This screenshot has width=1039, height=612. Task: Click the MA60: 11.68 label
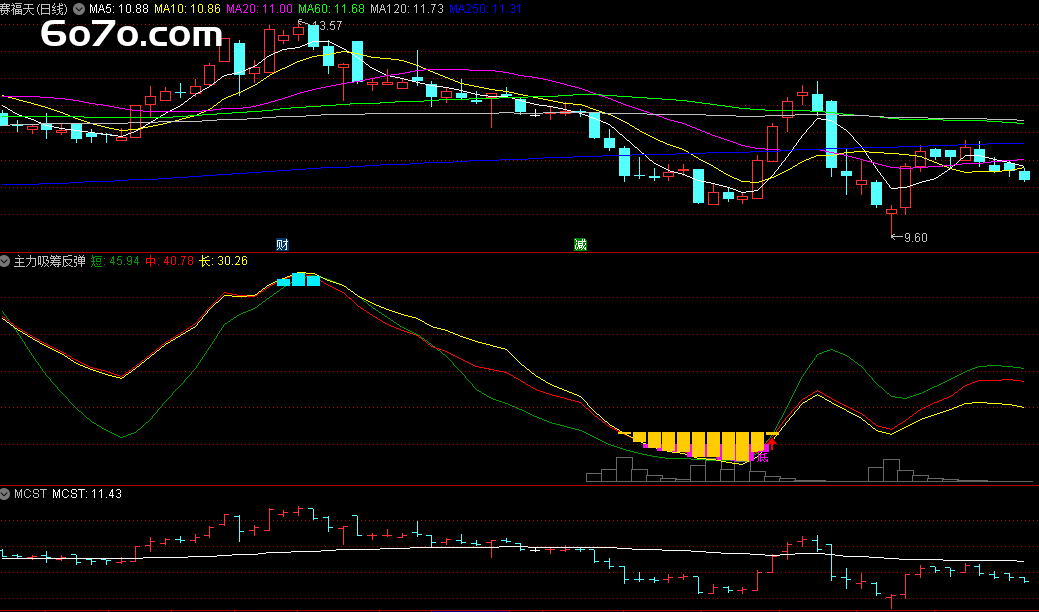coord(331,9)
